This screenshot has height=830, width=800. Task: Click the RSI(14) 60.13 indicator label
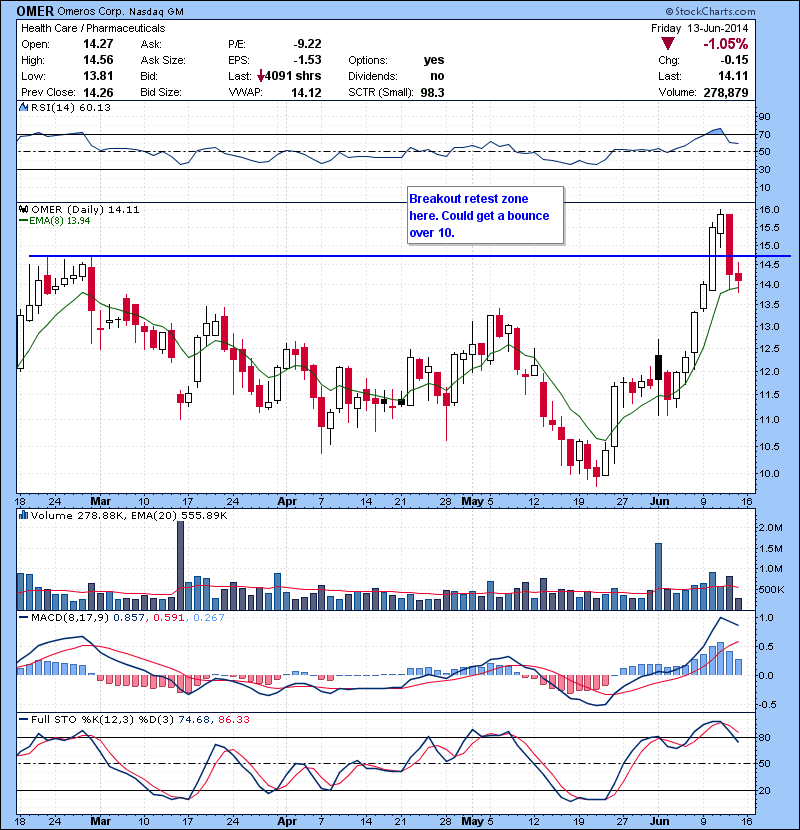[71, 107]
